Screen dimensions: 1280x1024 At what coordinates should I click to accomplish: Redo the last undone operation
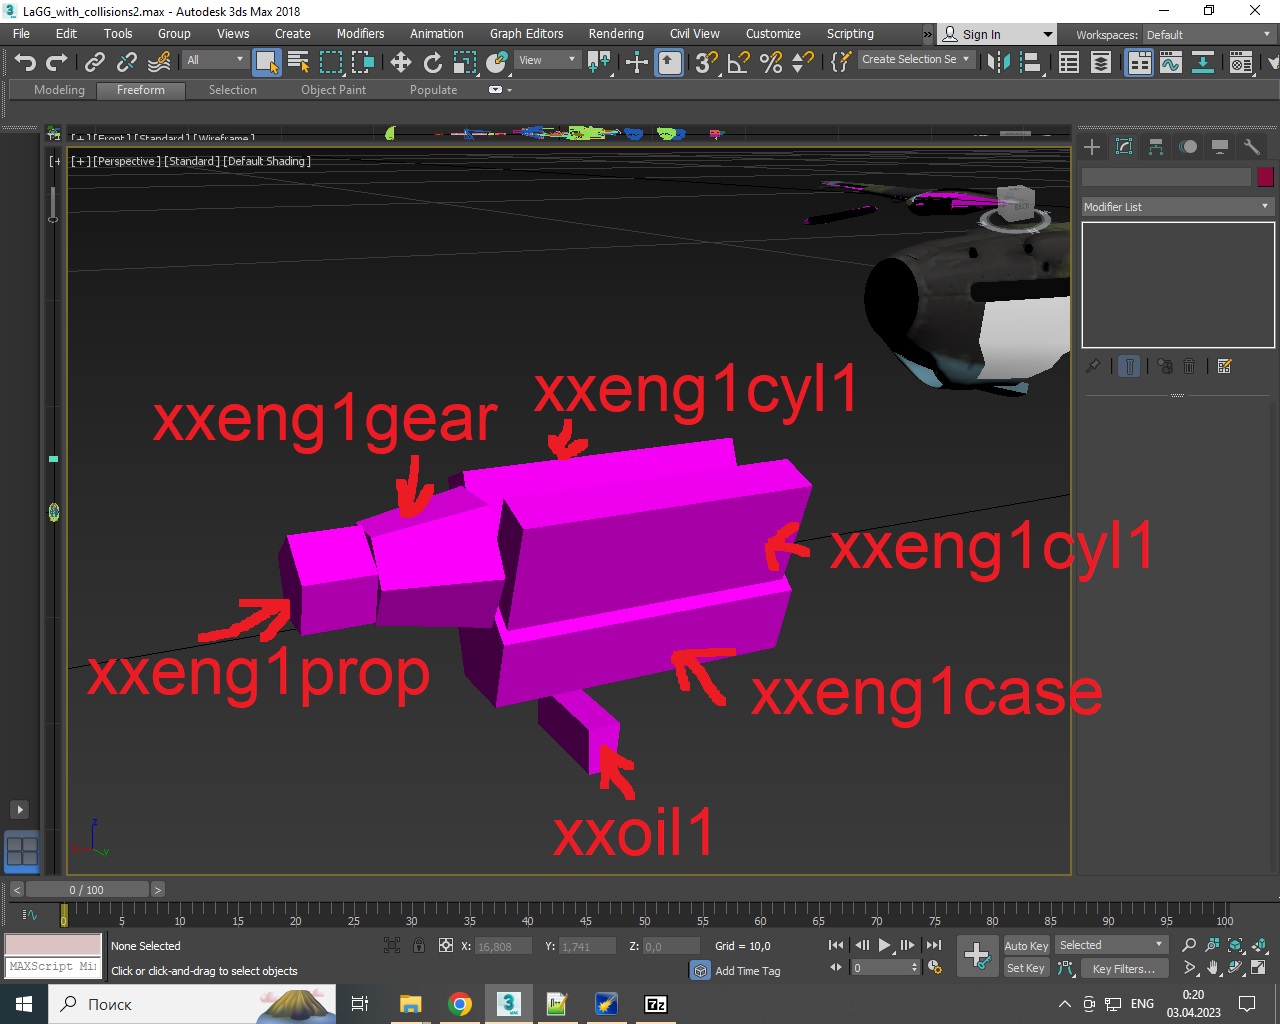tap(57, 62)
